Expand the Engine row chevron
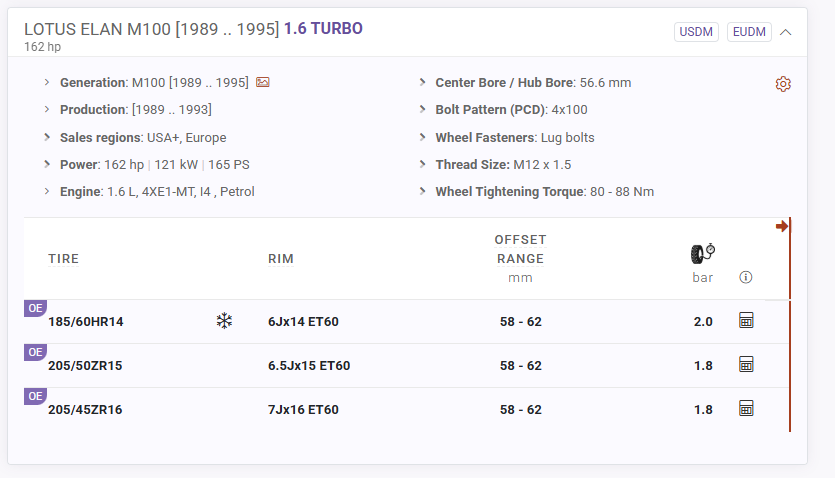The image size is (835, 478). coord(47,191)
